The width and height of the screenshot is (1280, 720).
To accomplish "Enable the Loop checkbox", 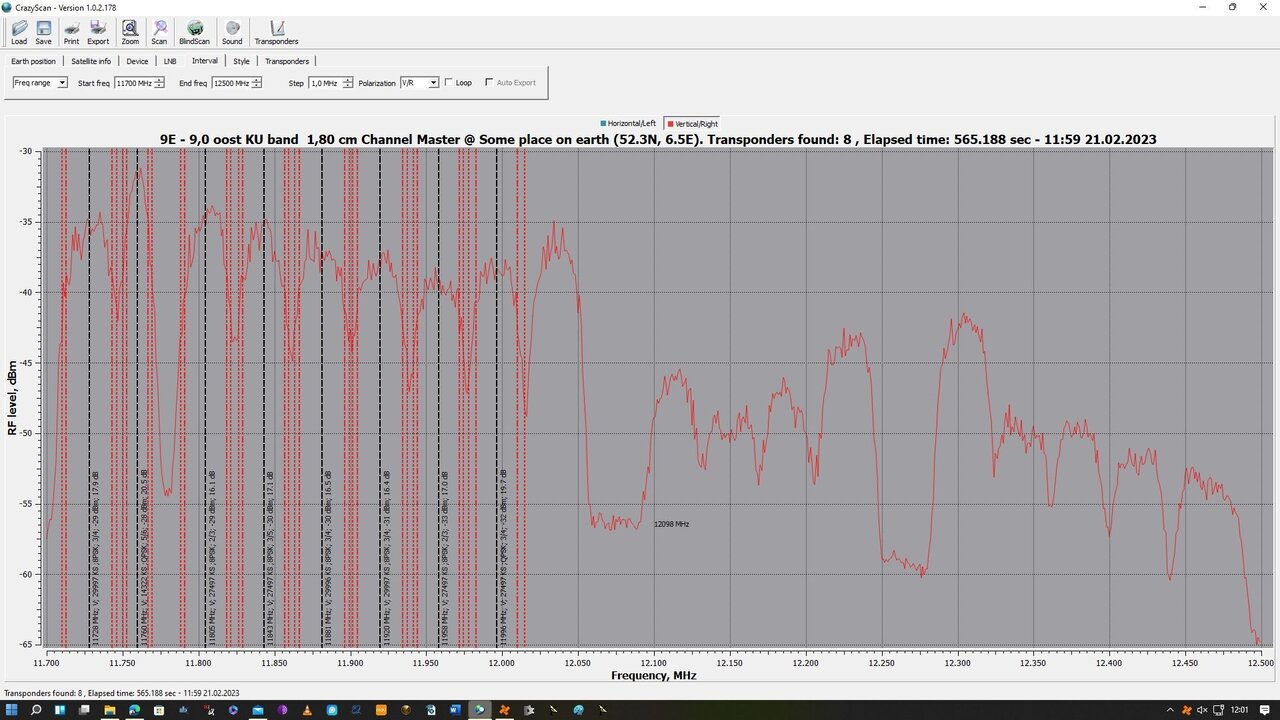I will [449, 83].
